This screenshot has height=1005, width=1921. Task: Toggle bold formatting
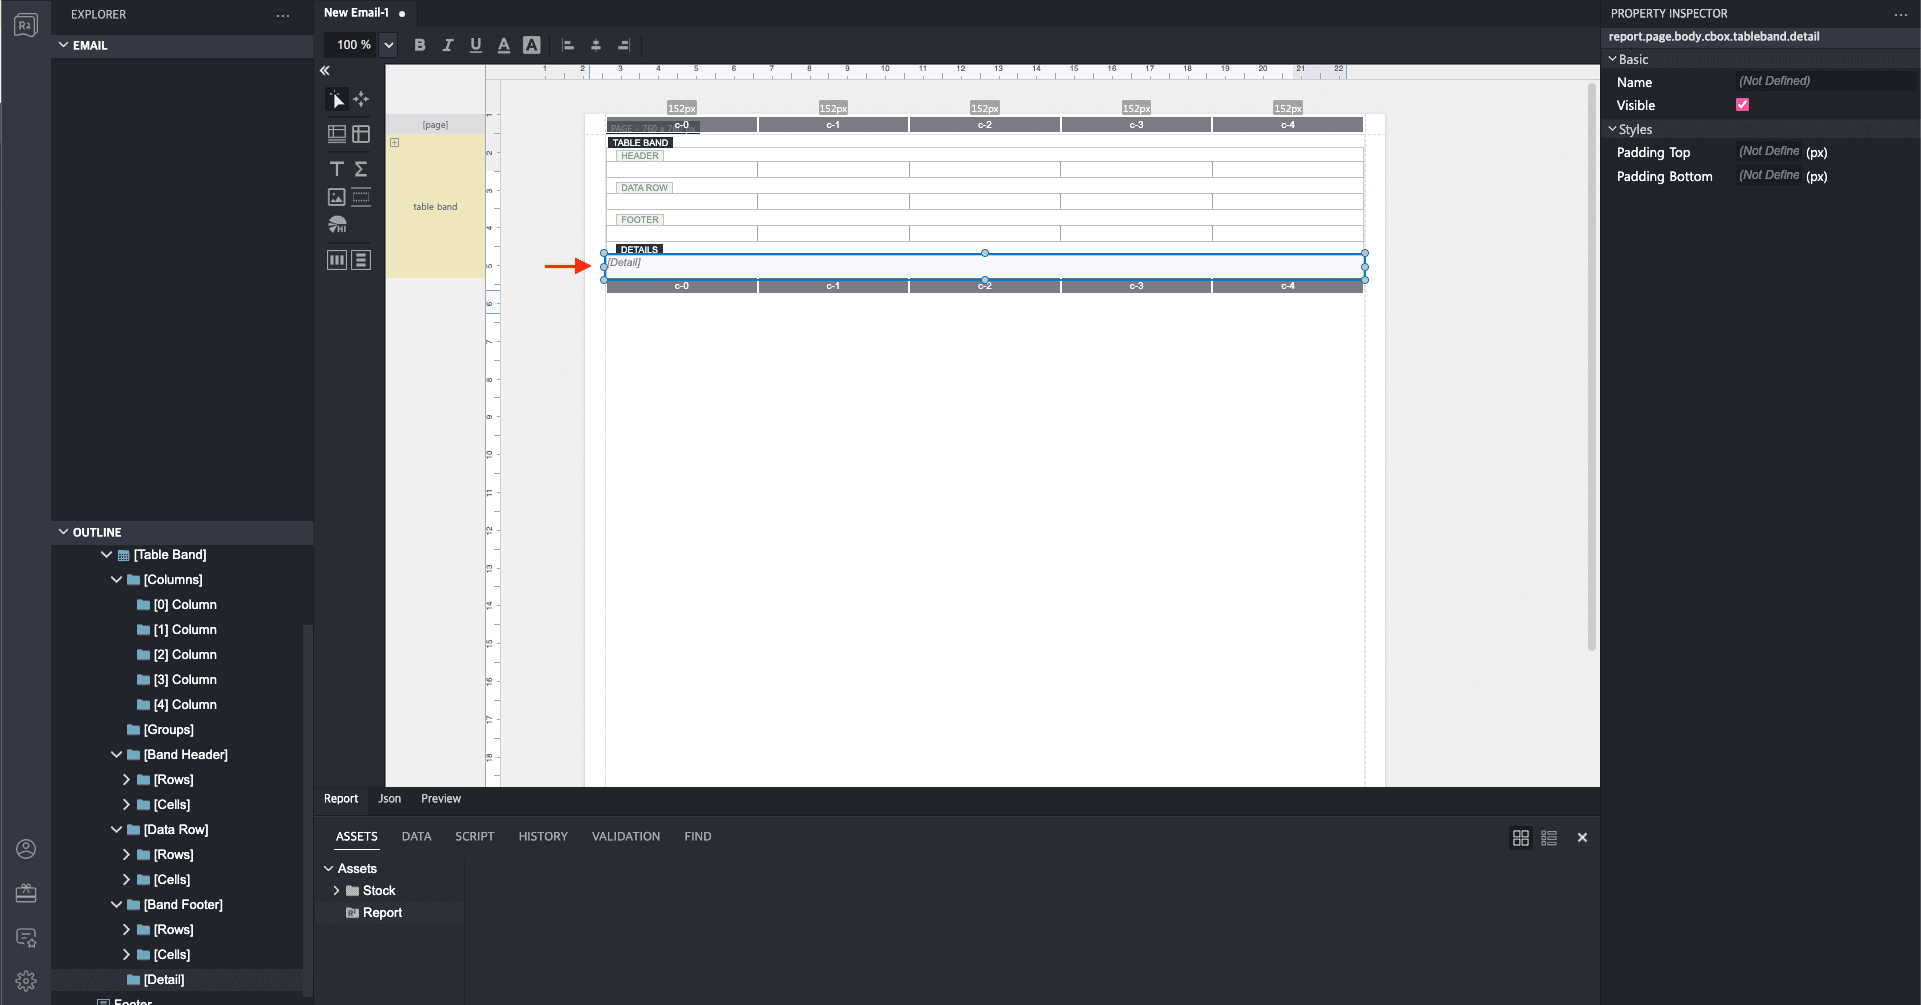click(x=420, y=45)
